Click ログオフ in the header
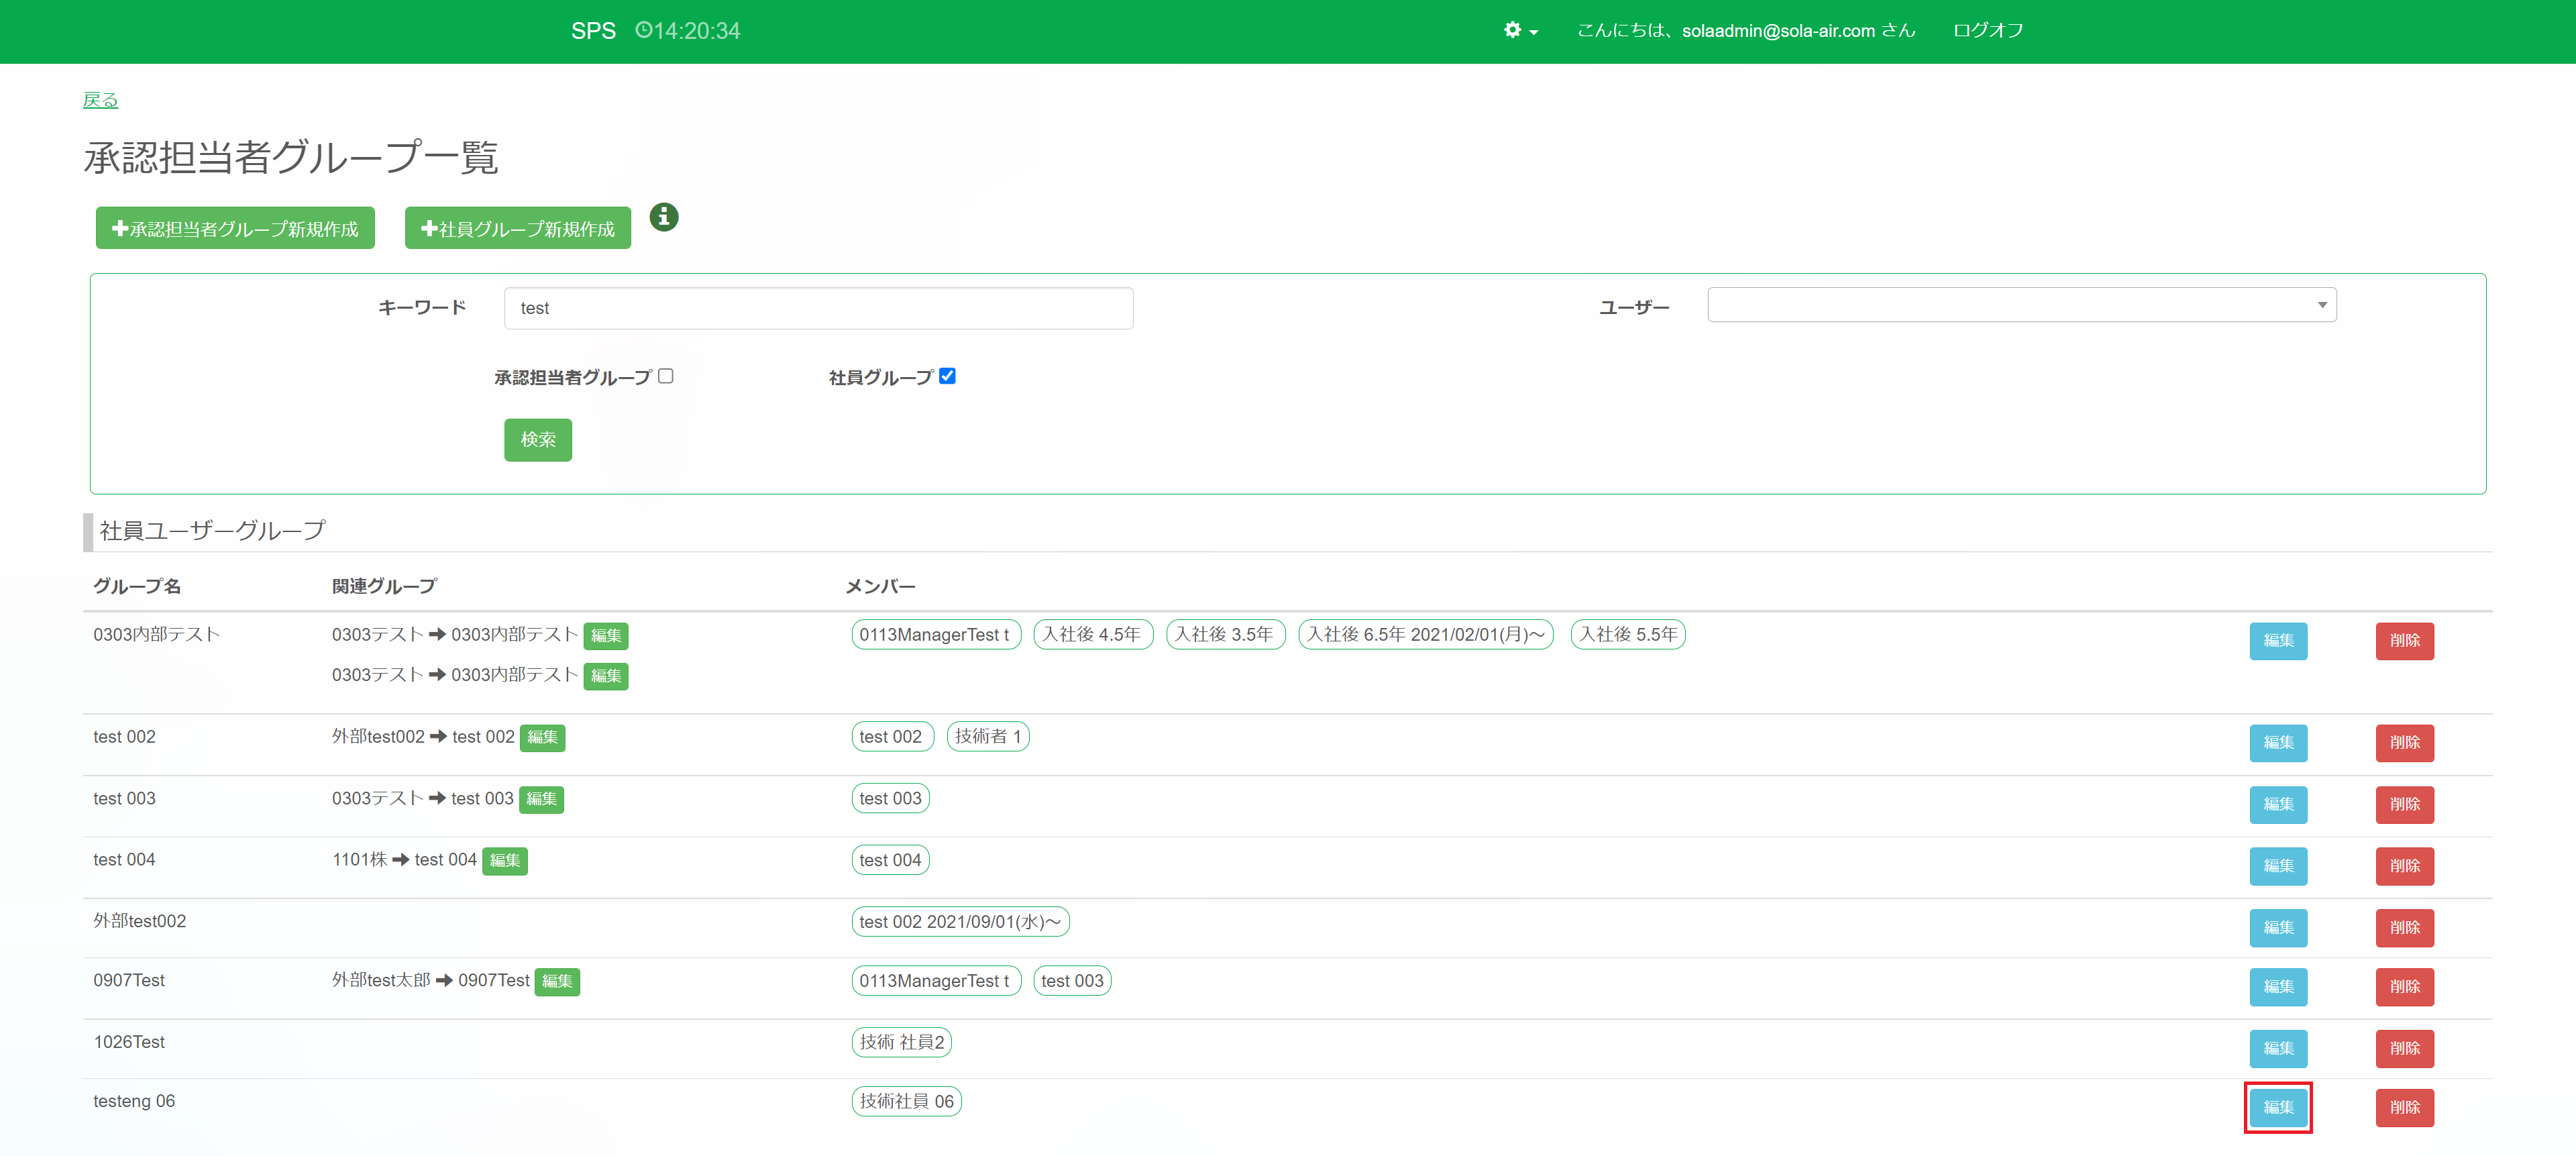The height and width of the screenshot is (1156, 2576). (x=1987, y=31)
